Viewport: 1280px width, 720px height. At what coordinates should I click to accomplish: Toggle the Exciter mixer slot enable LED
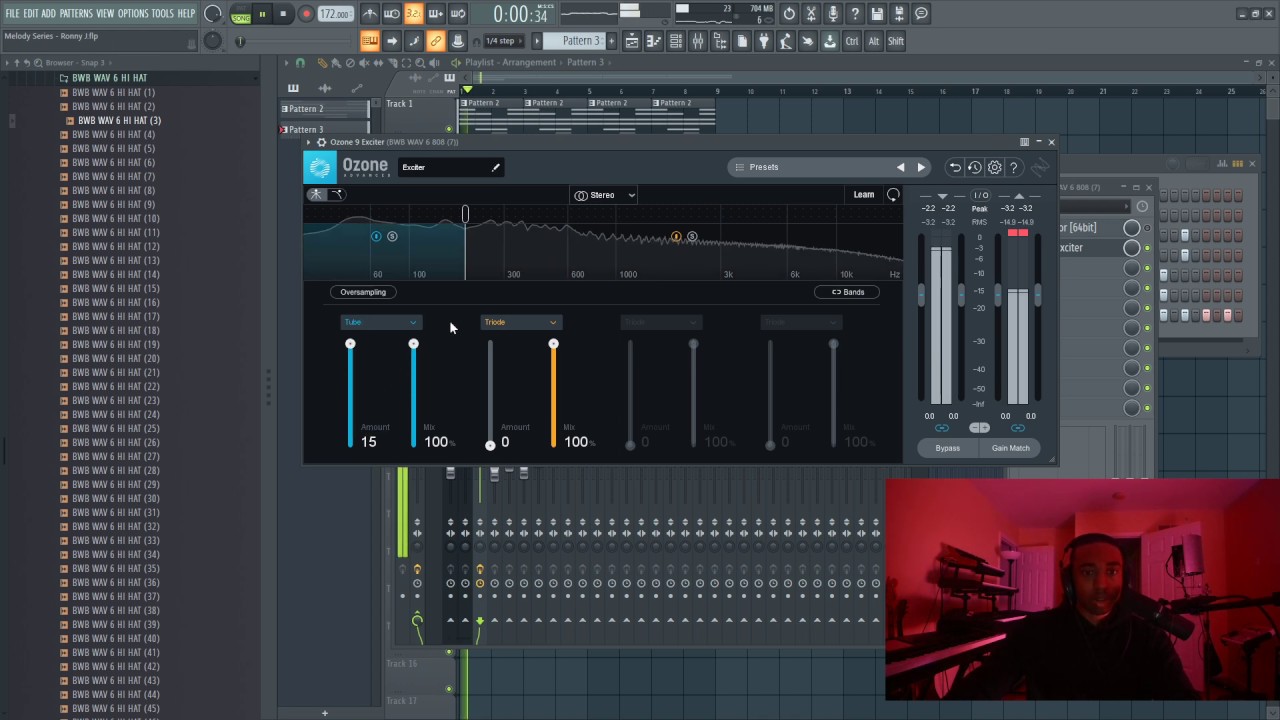pyautogui.click(x=1147, y=248)
